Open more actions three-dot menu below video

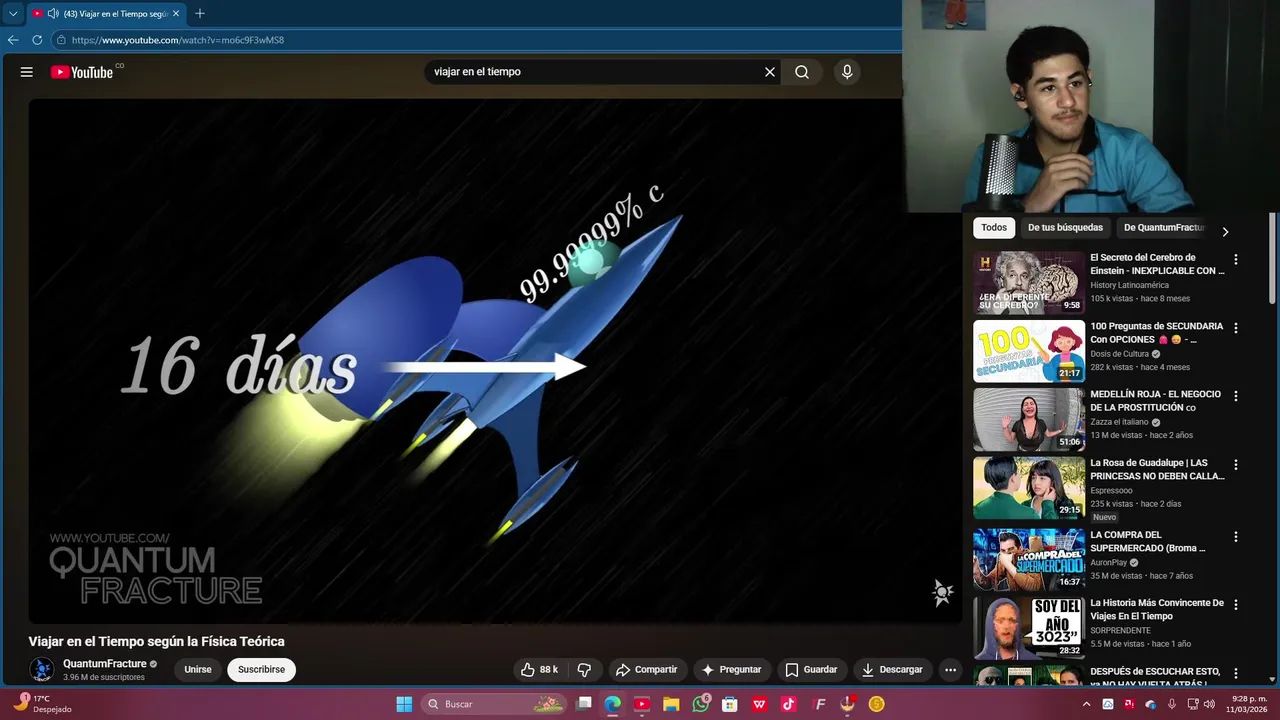pos(951,670)
